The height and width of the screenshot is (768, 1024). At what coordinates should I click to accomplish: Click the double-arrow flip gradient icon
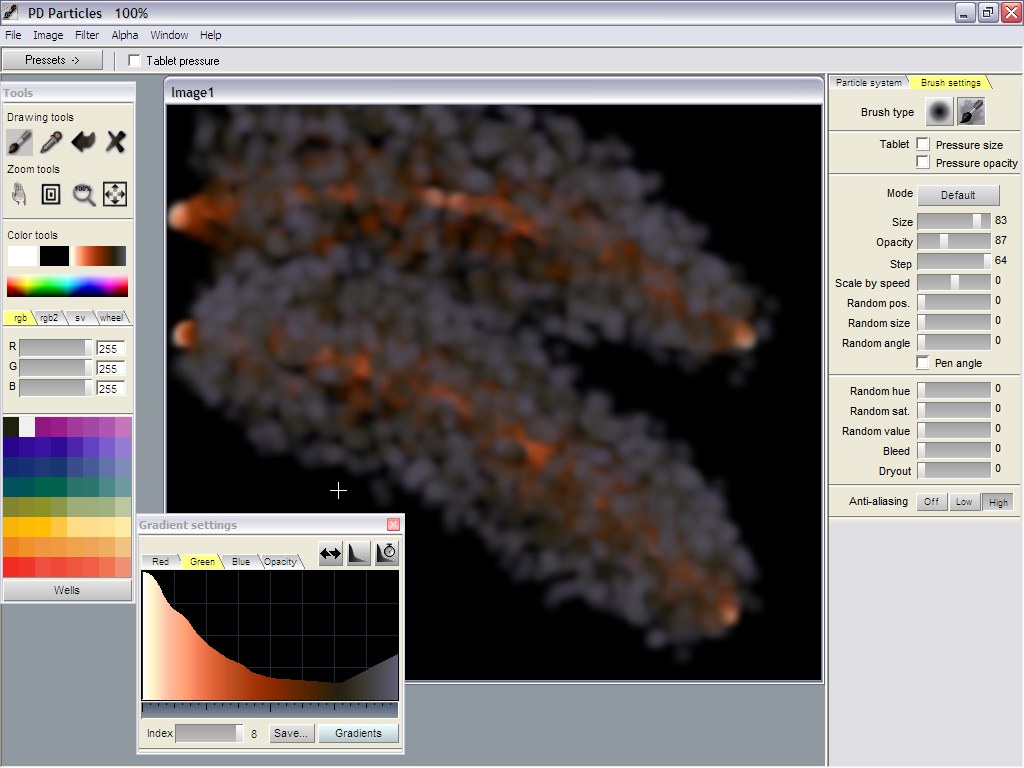[331, 553]
